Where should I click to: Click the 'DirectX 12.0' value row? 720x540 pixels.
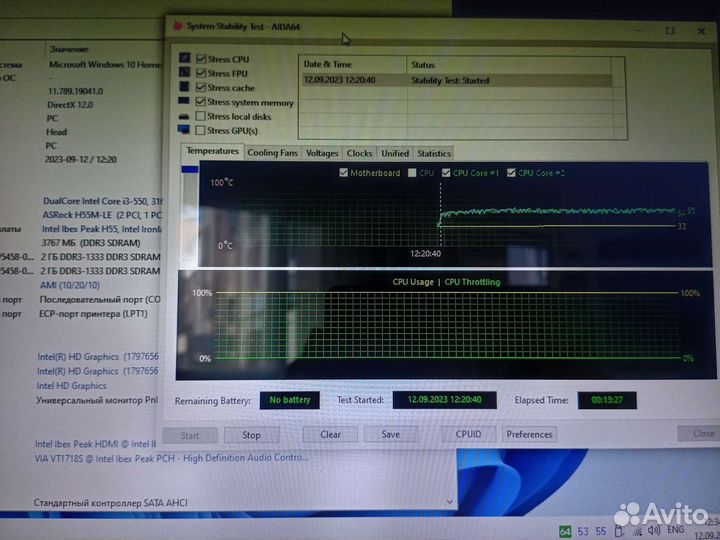(70, 105)
